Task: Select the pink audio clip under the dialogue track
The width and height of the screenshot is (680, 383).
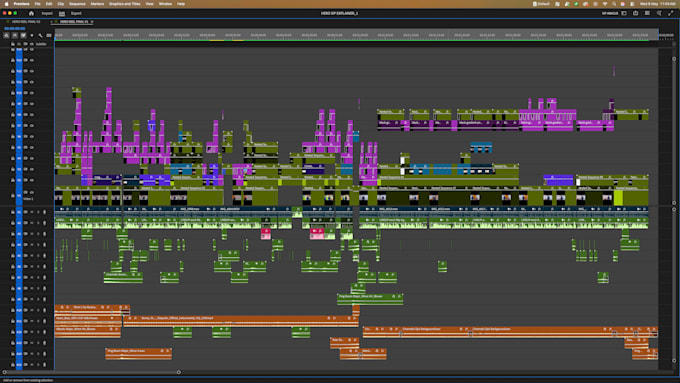Action: (266, 234)
